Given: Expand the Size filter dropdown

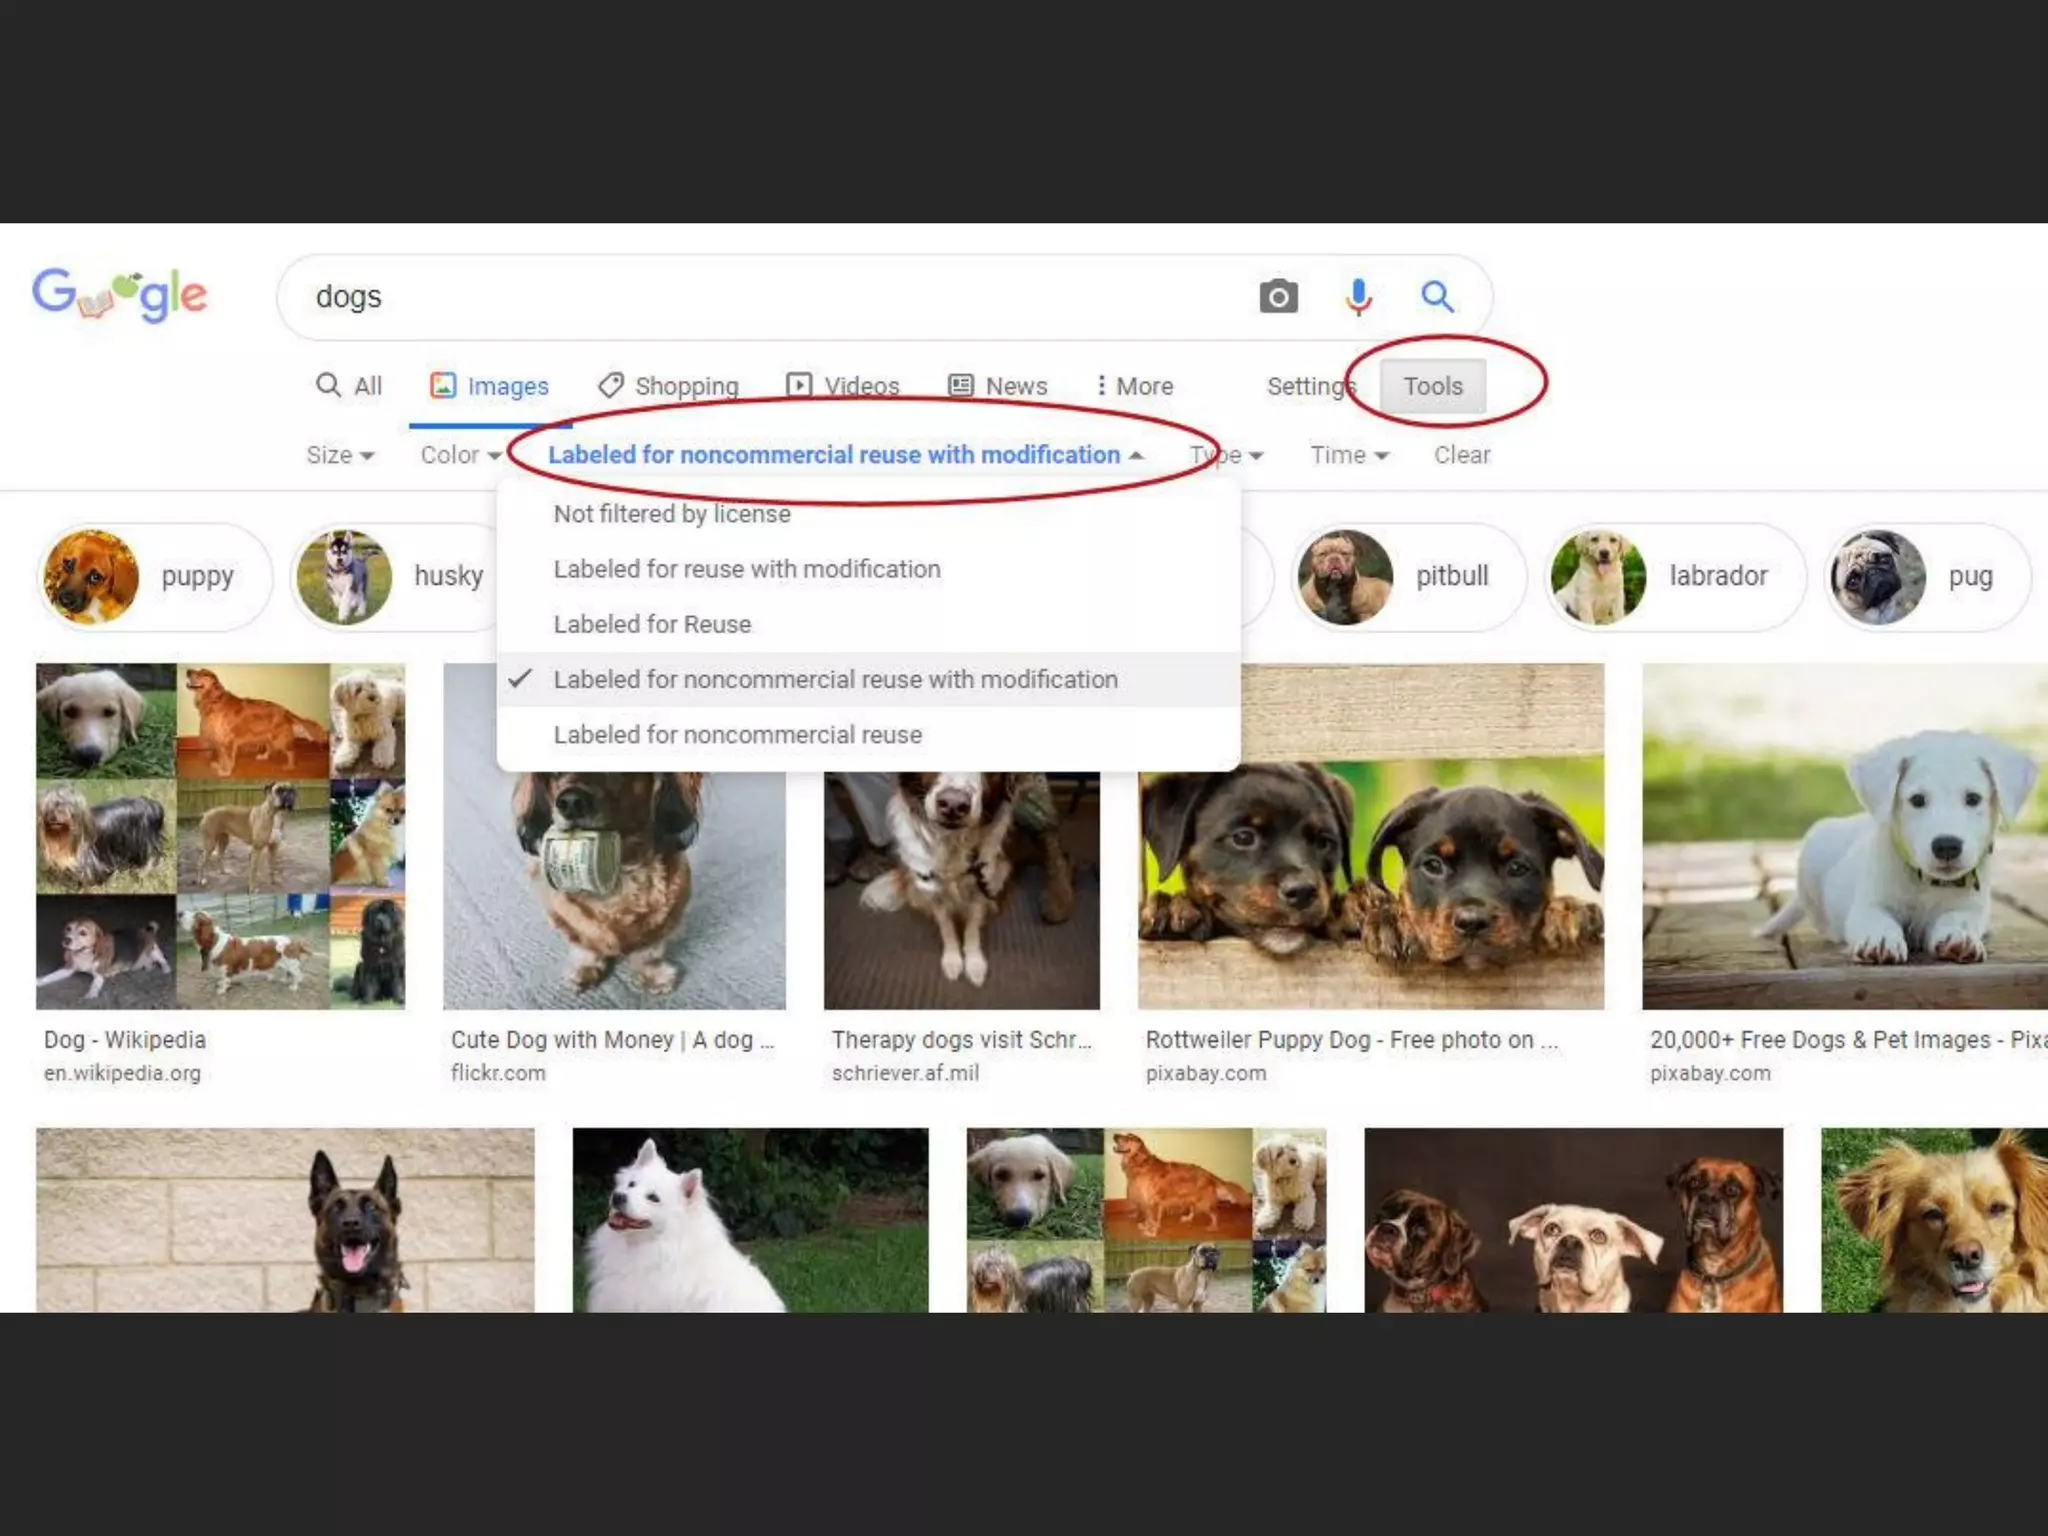Looking at the screenshot, I should coord(340,456).
